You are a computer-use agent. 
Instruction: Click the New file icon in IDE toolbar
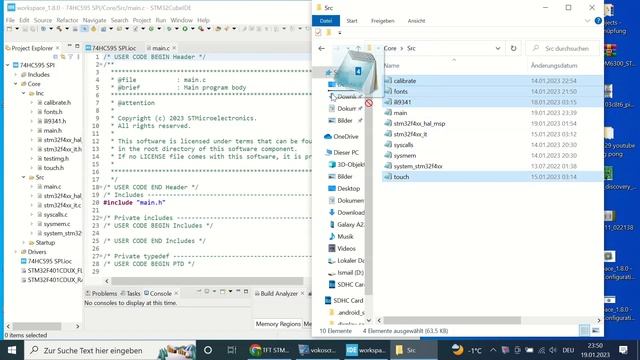point(9,29)
